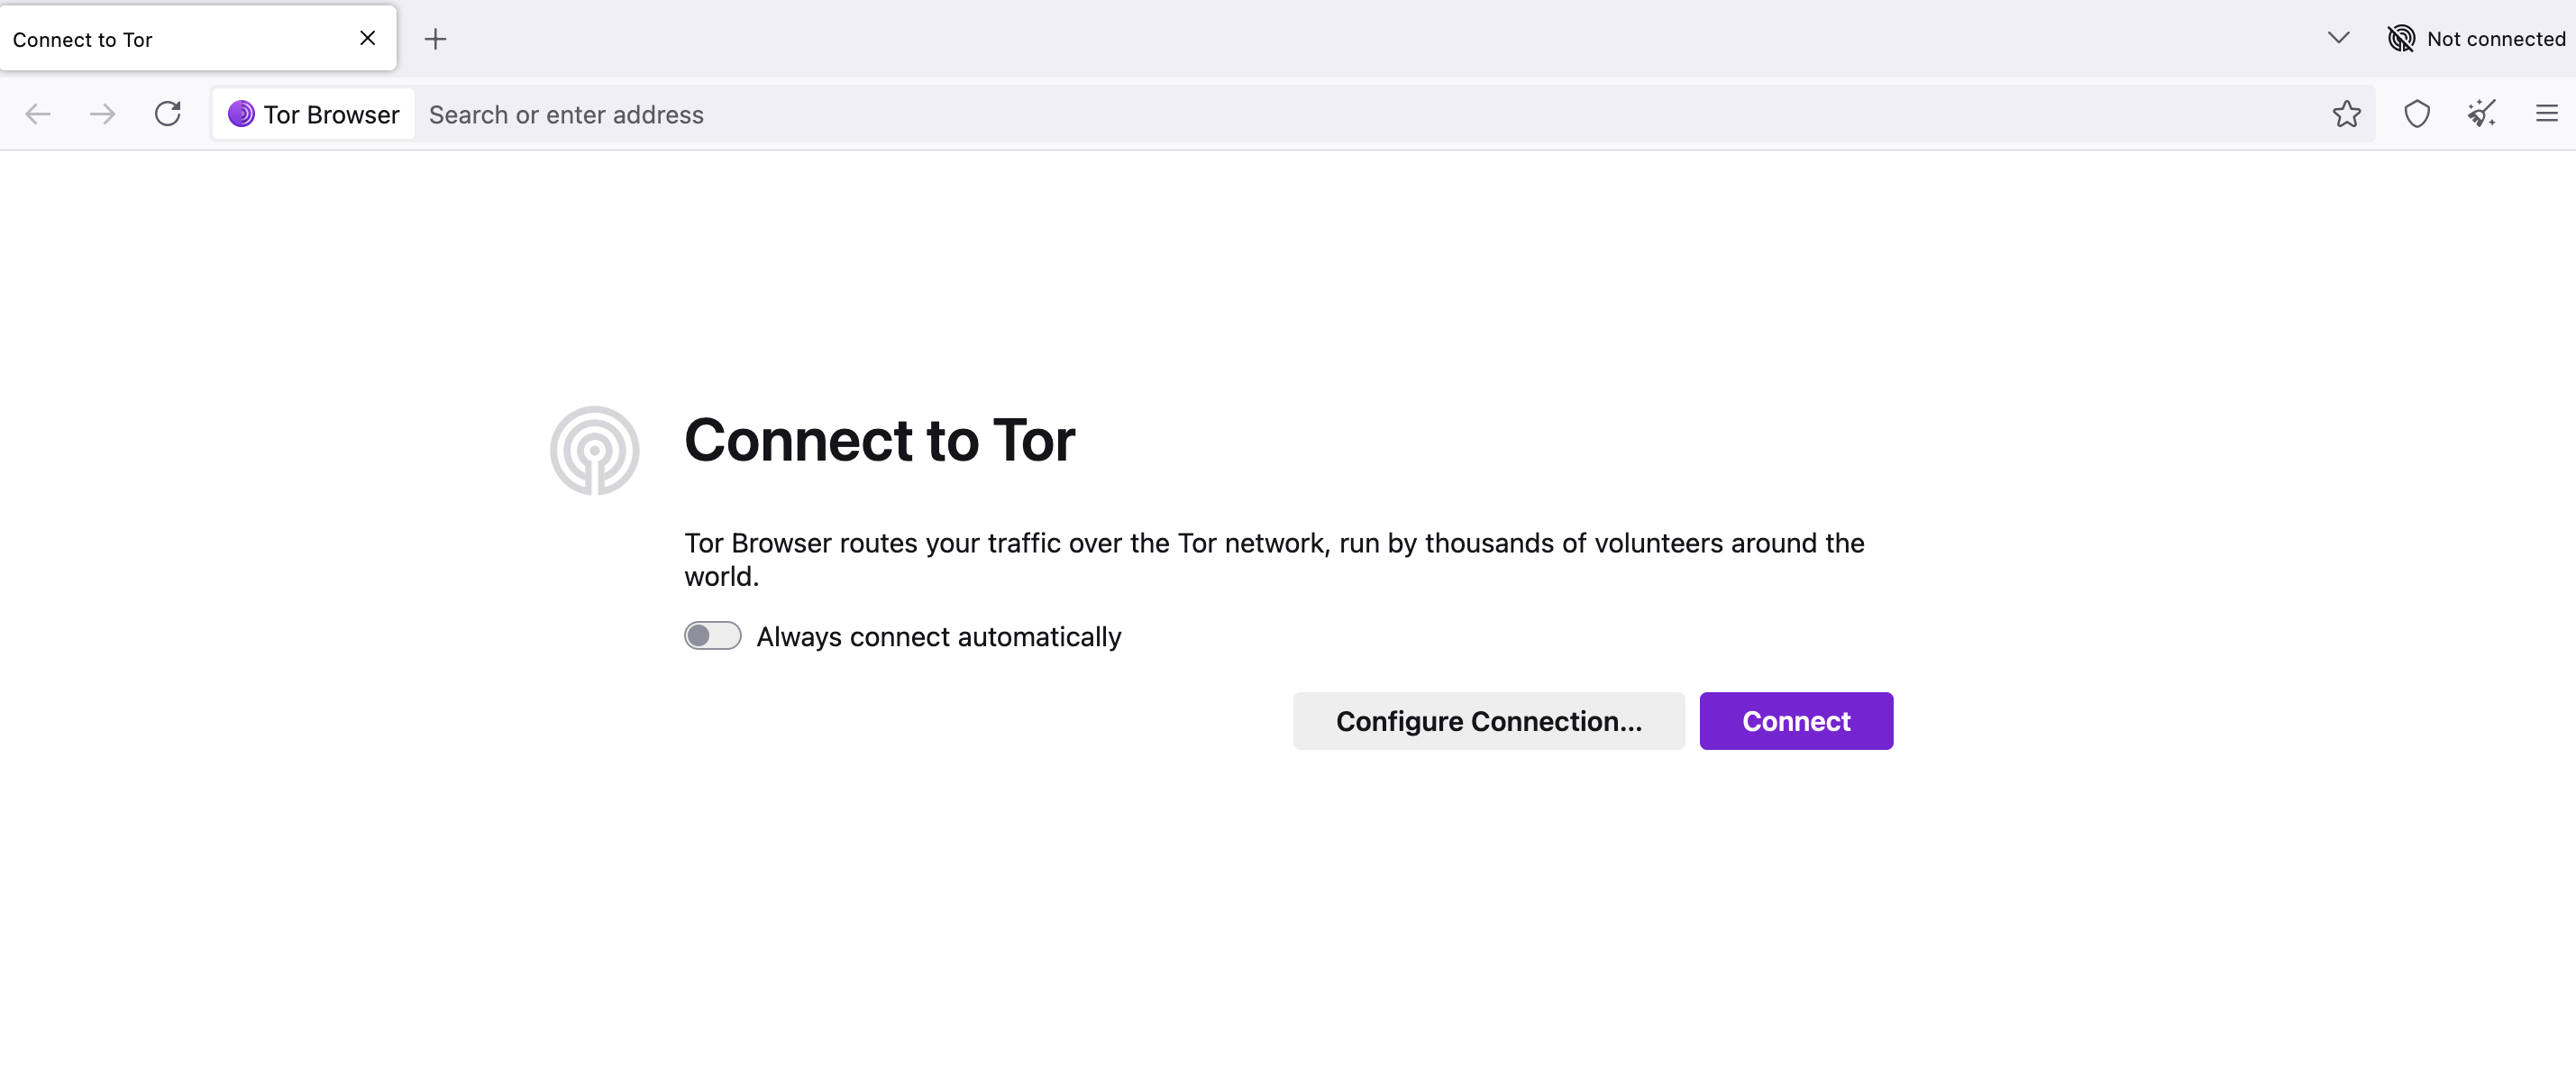Close the Connect to Tor tab
This screenshot has height=1087, width=2576.
click(367, 38)
